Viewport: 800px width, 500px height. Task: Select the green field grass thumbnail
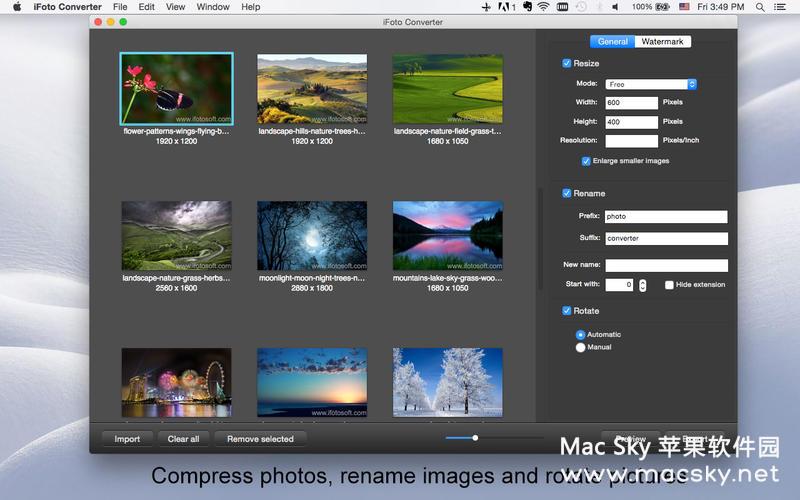tap(447, 89)
